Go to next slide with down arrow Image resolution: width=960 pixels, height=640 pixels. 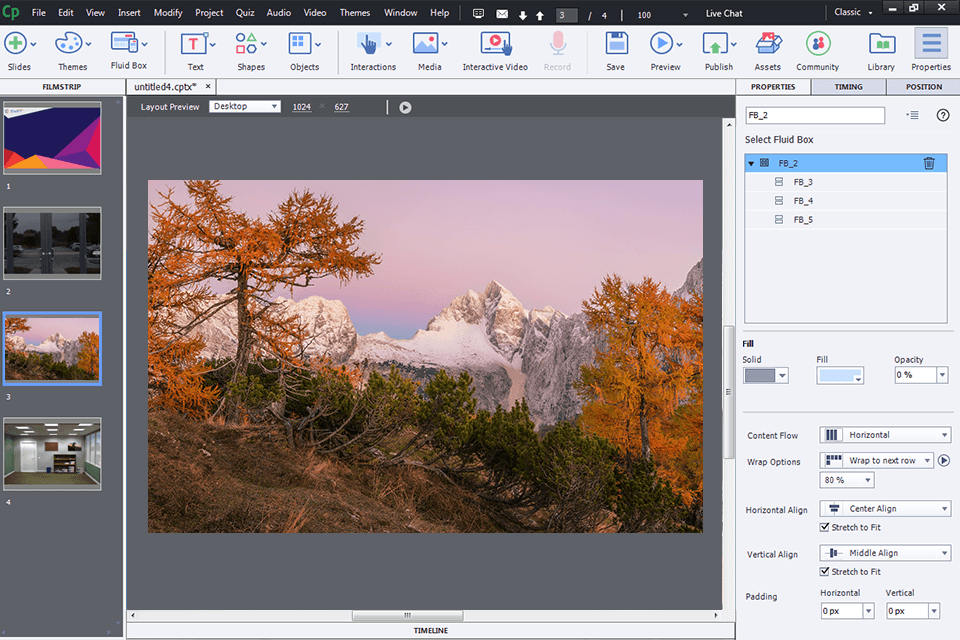pos(523,15)
